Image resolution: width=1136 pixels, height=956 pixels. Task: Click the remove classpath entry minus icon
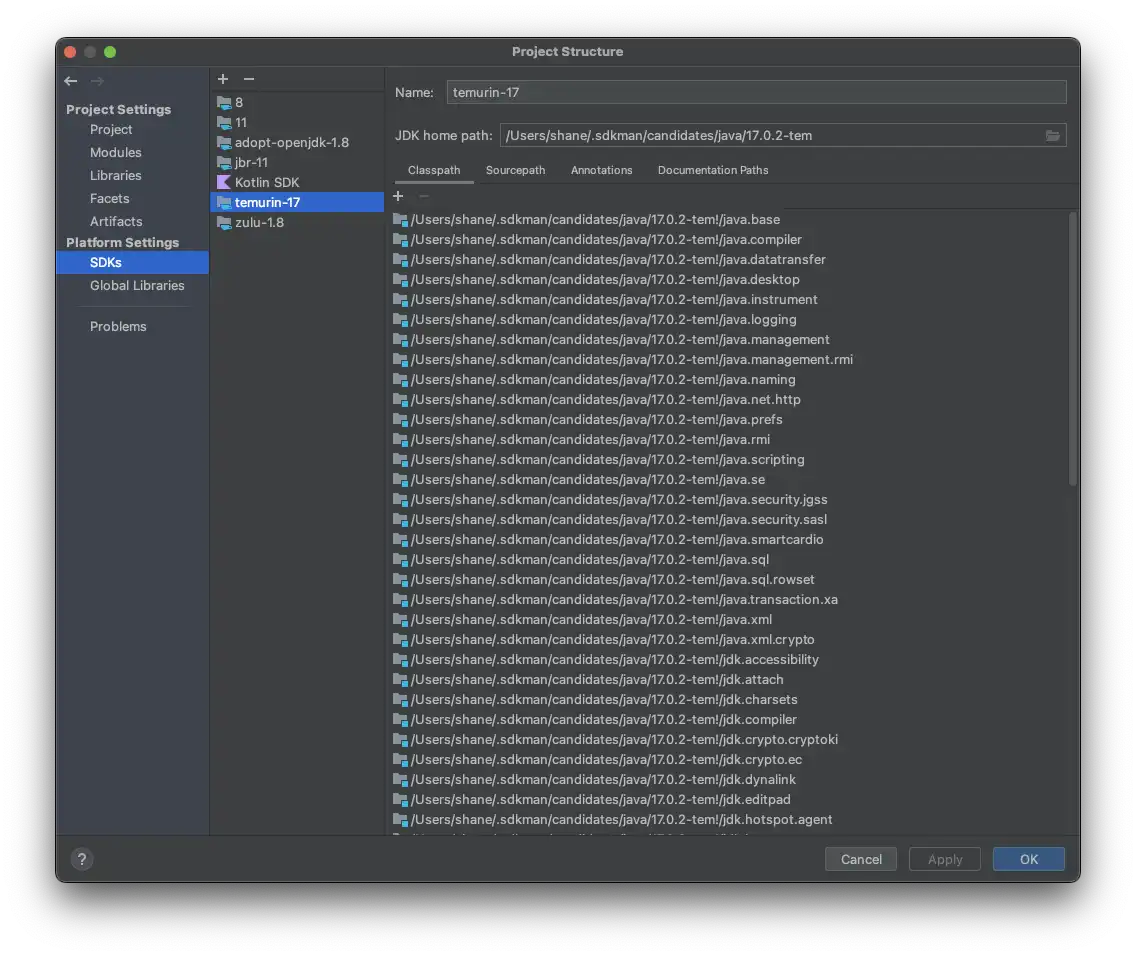tap(424, 196)
